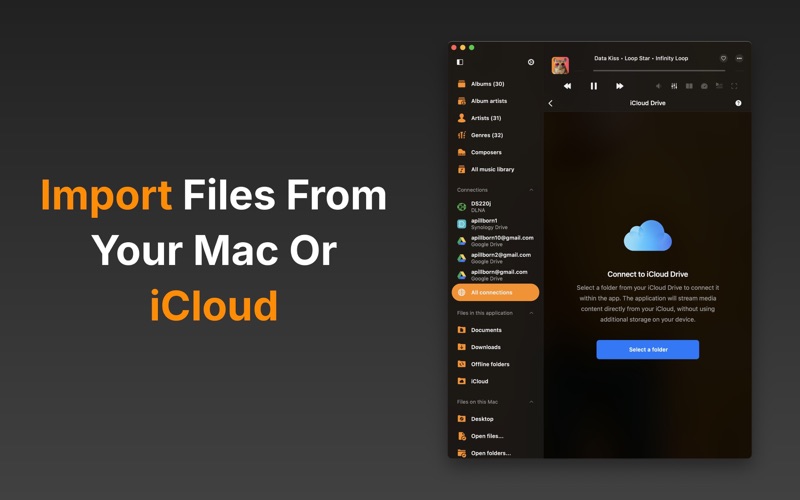The height and width of the screenshot is (500, 800).
Task: Pause the playing track
Action: pos(593,86)
